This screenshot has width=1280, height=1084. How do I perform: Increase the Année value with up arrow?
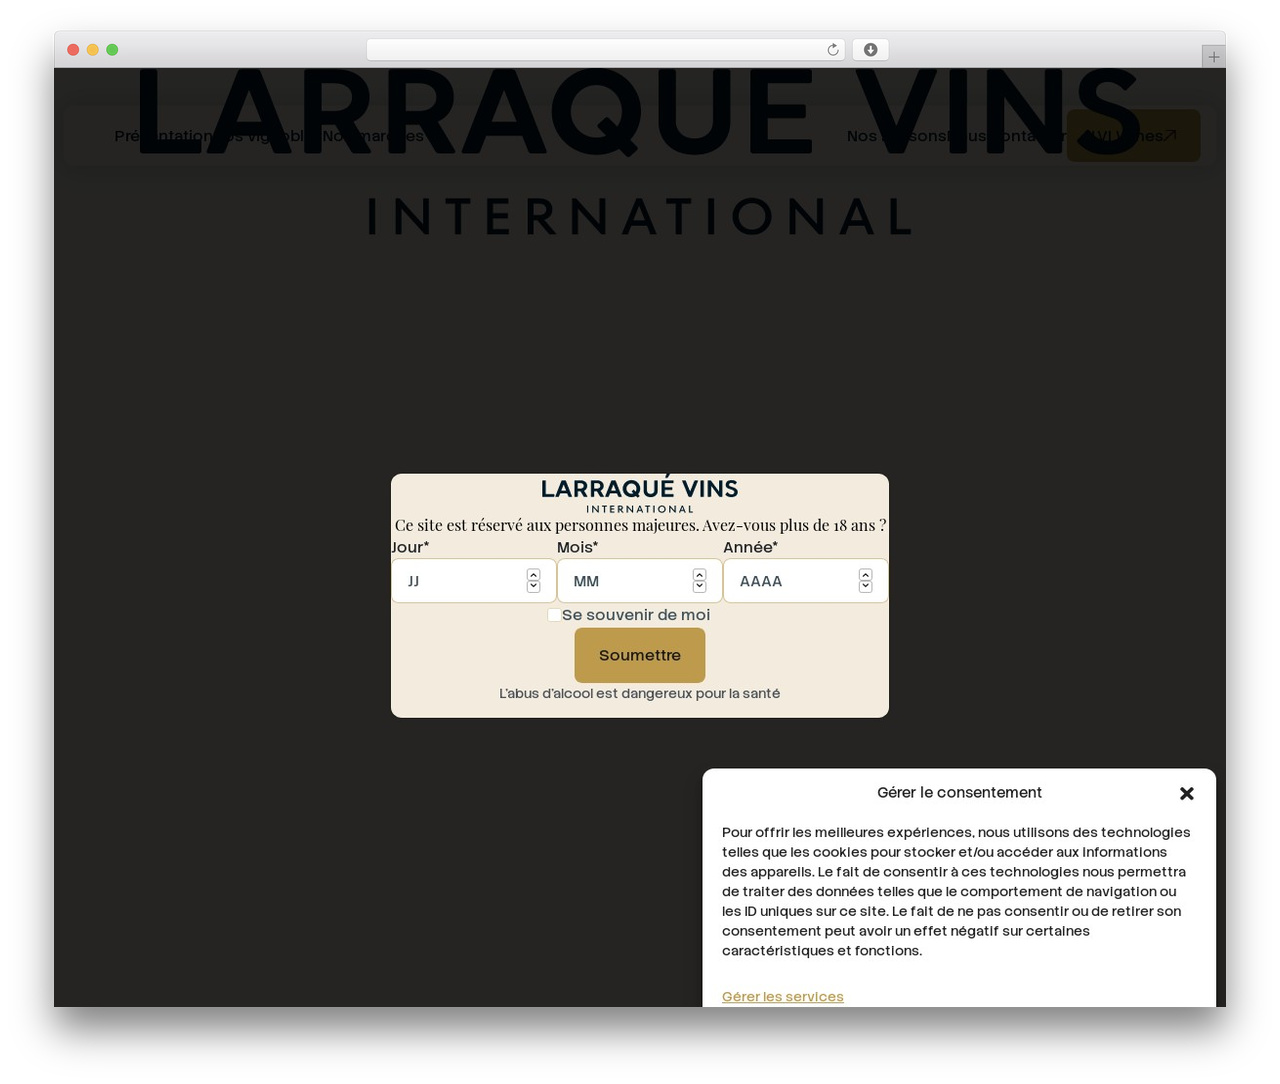[865, 575]
